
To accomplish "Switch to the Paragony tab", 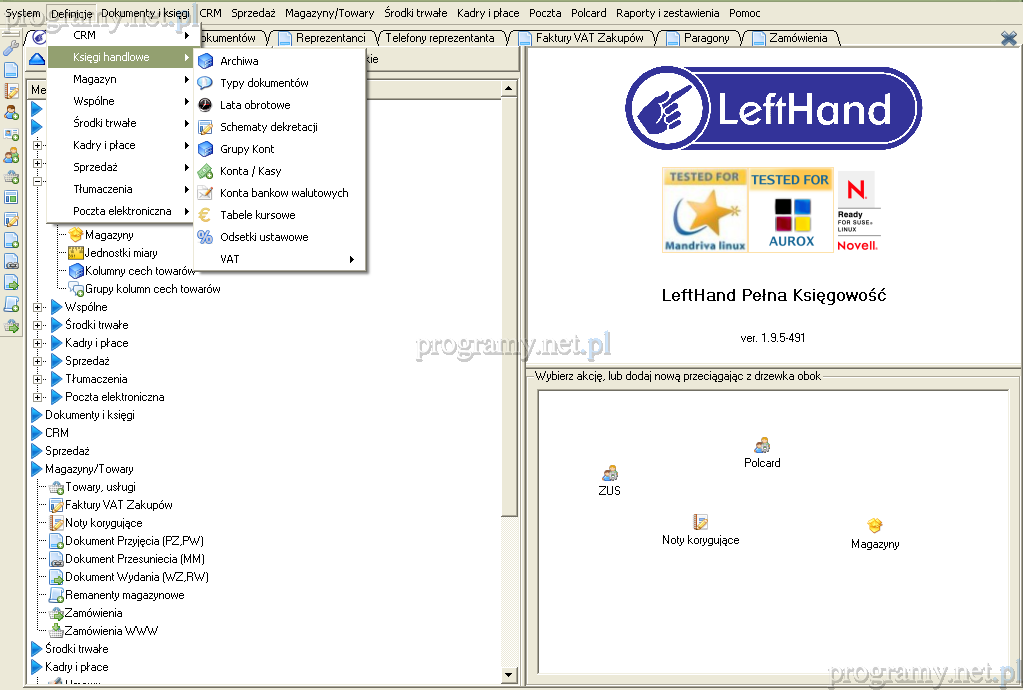I will coord(706,38).
